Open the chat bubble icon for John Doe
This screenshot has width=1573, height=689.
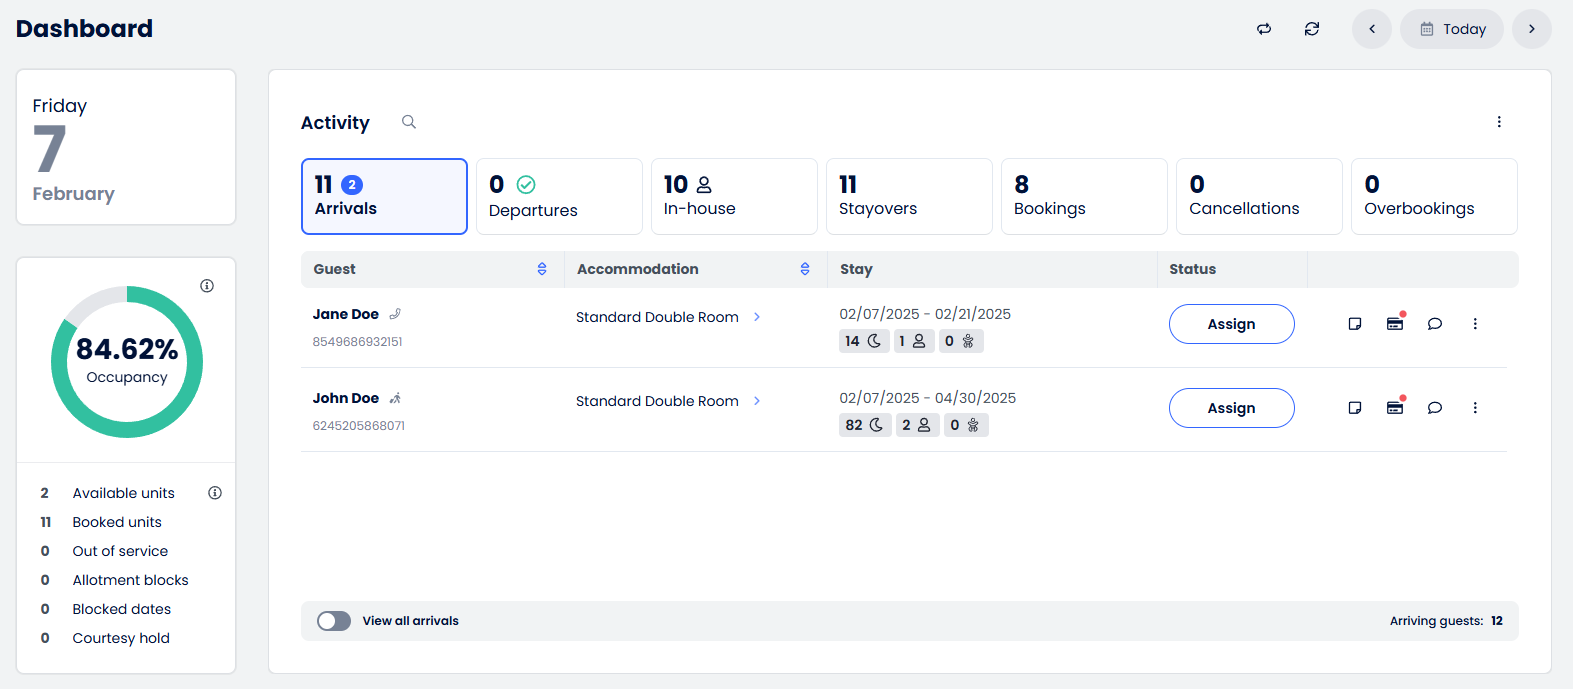(x=1435, y=408)
